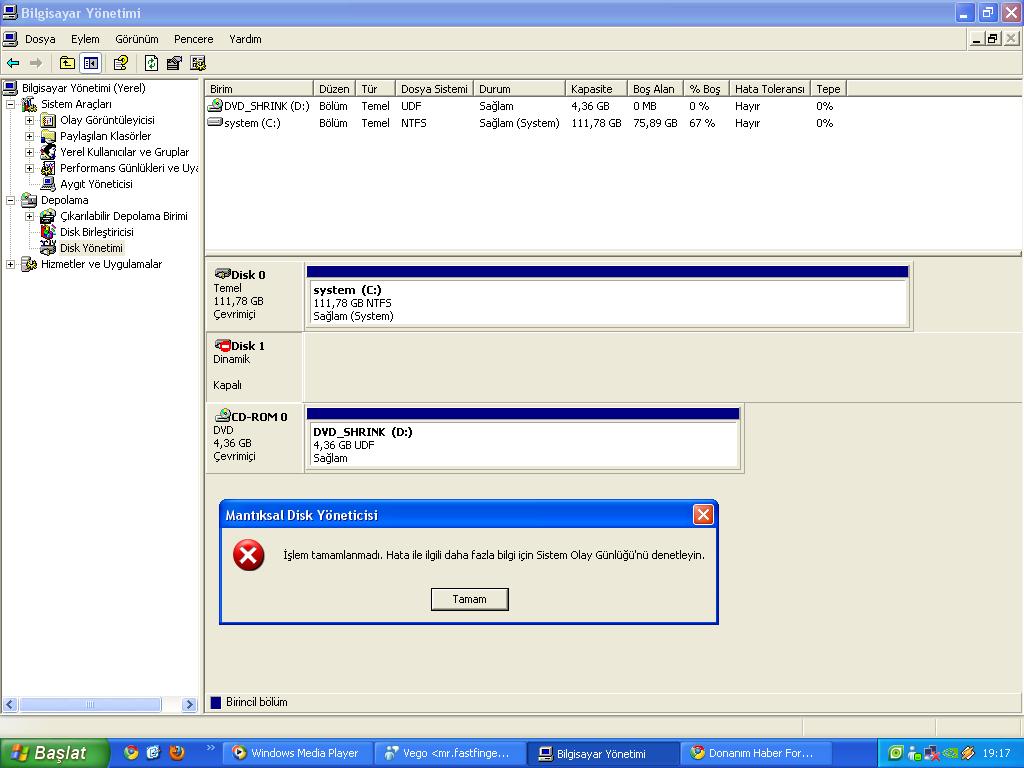Viewport: 1024px width, 768px height.
Task: Click the Disk 1 offline disk icon
Action: [x=222, y=345]
